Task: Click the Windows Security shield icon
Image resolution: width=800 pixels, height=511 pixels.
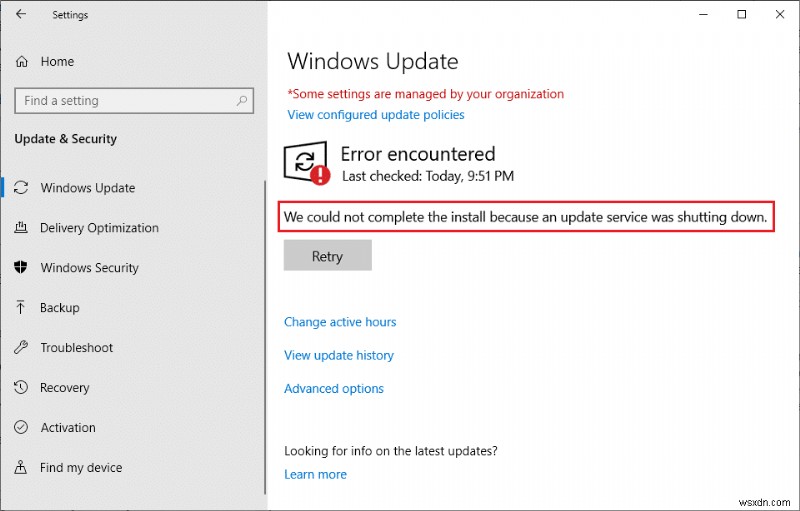Action: [21, 268]
